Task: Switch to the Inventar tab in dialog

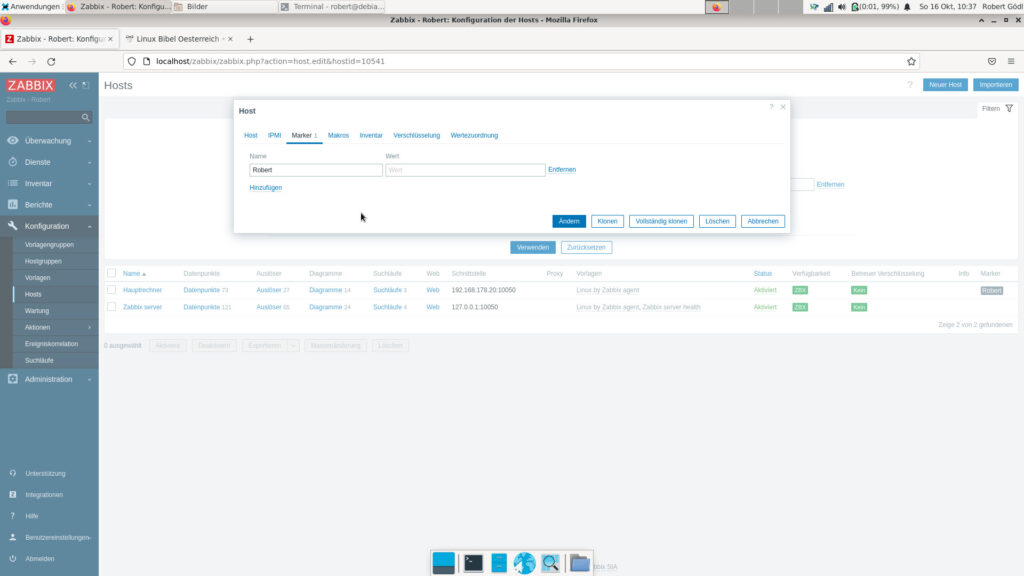Action: click(x=371, y=135)
